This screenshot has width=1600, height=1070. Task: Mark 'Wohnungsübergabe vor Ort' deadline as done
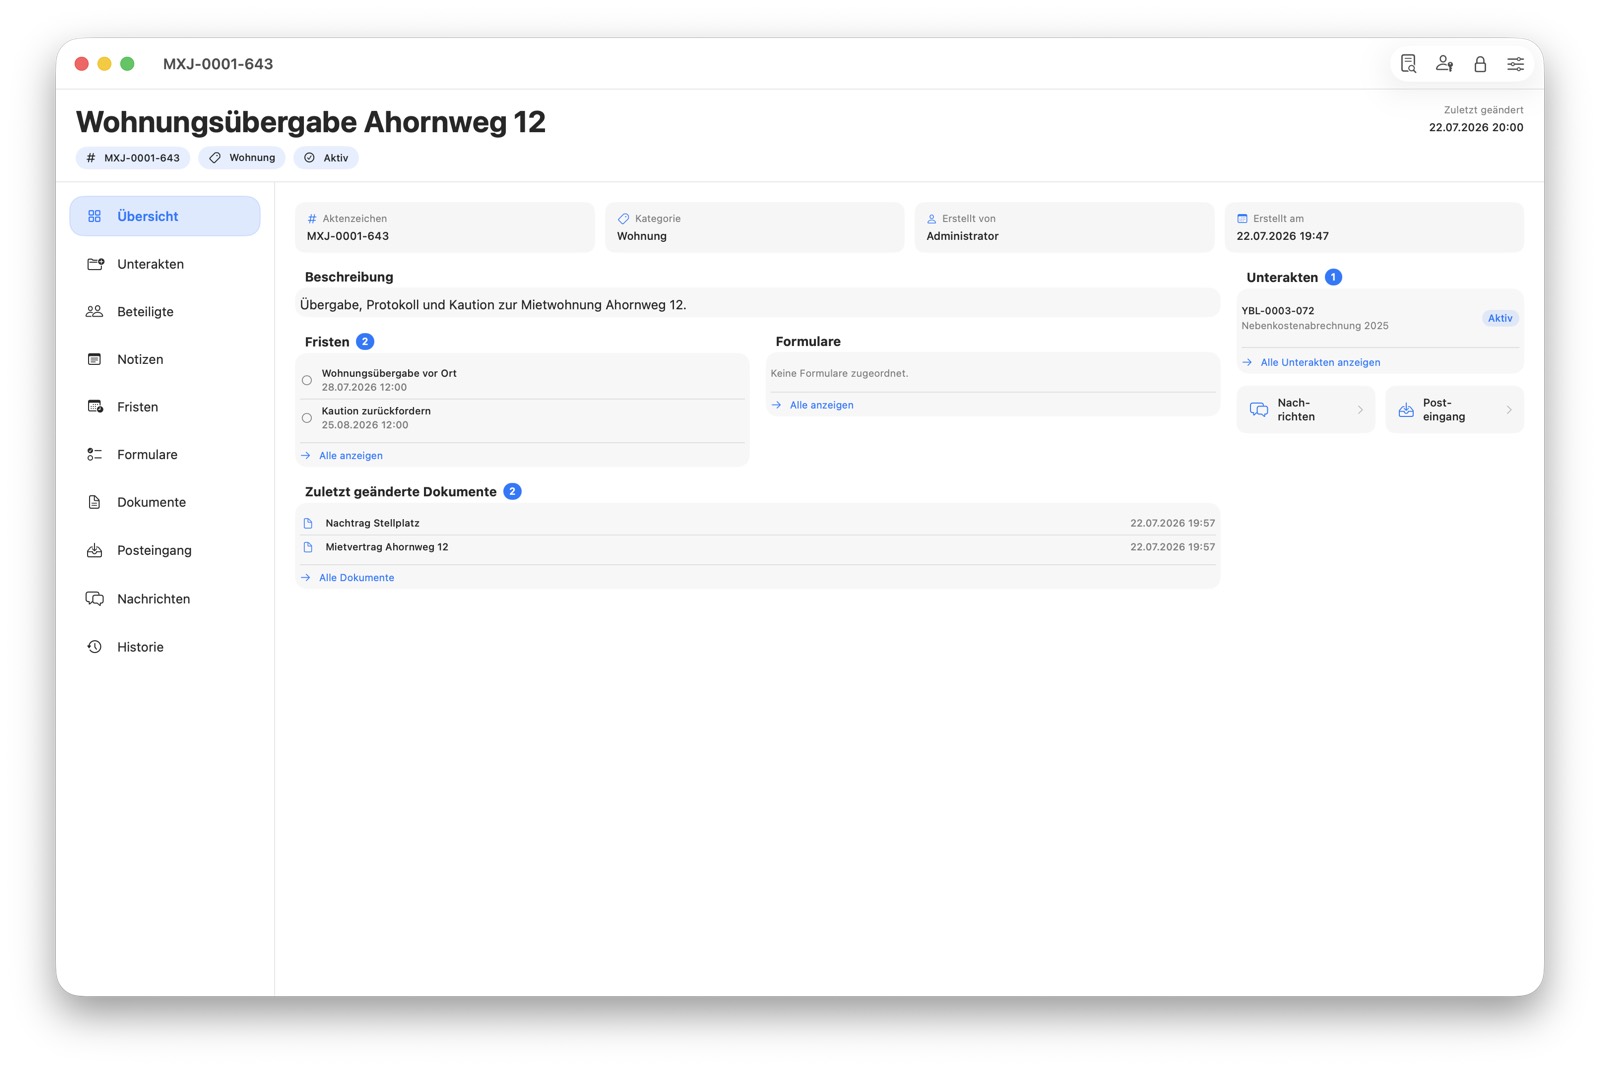(x=307, y=380)
